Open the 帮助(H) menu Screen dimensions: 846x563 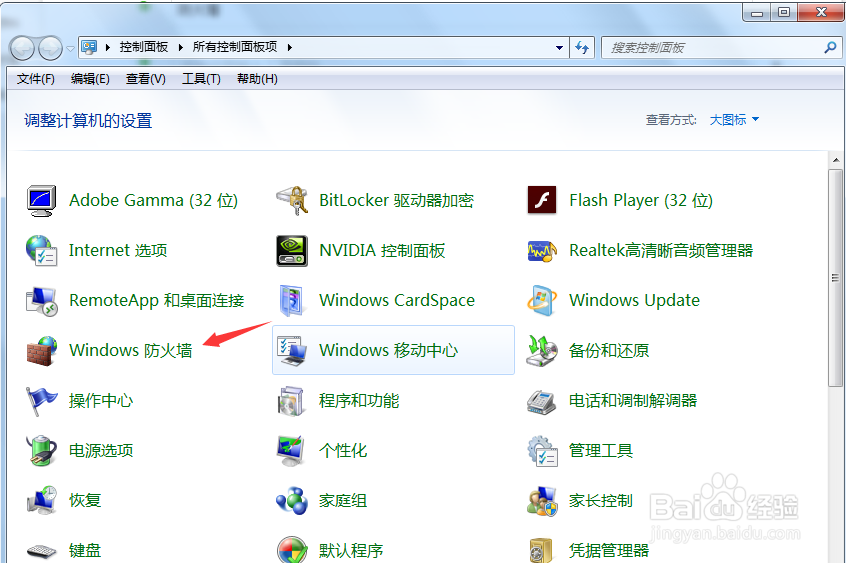pyautogui.click(x=257, y=79)
